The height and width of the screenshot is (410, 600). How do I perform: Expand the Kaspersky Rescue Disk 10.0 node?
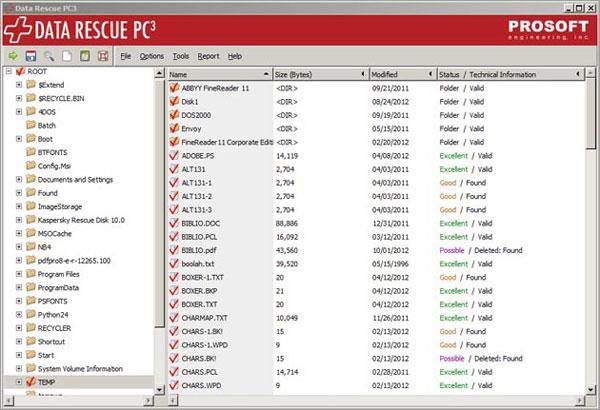click(x=19, y=220)
